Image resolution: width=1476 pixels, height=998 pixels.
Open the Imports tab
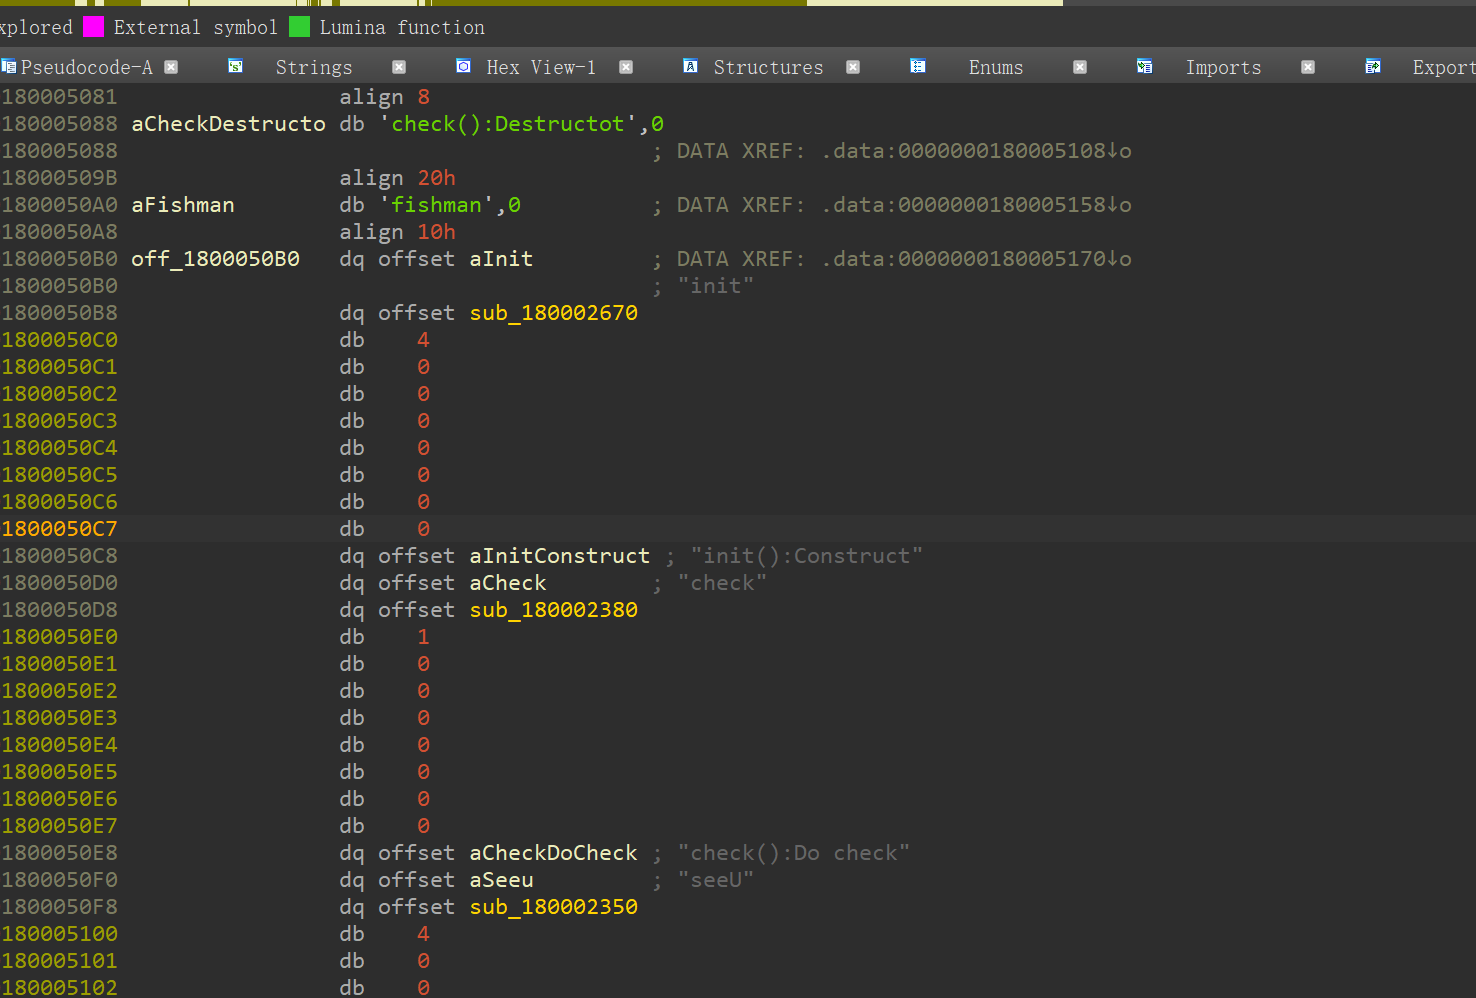coord(1222,67)
